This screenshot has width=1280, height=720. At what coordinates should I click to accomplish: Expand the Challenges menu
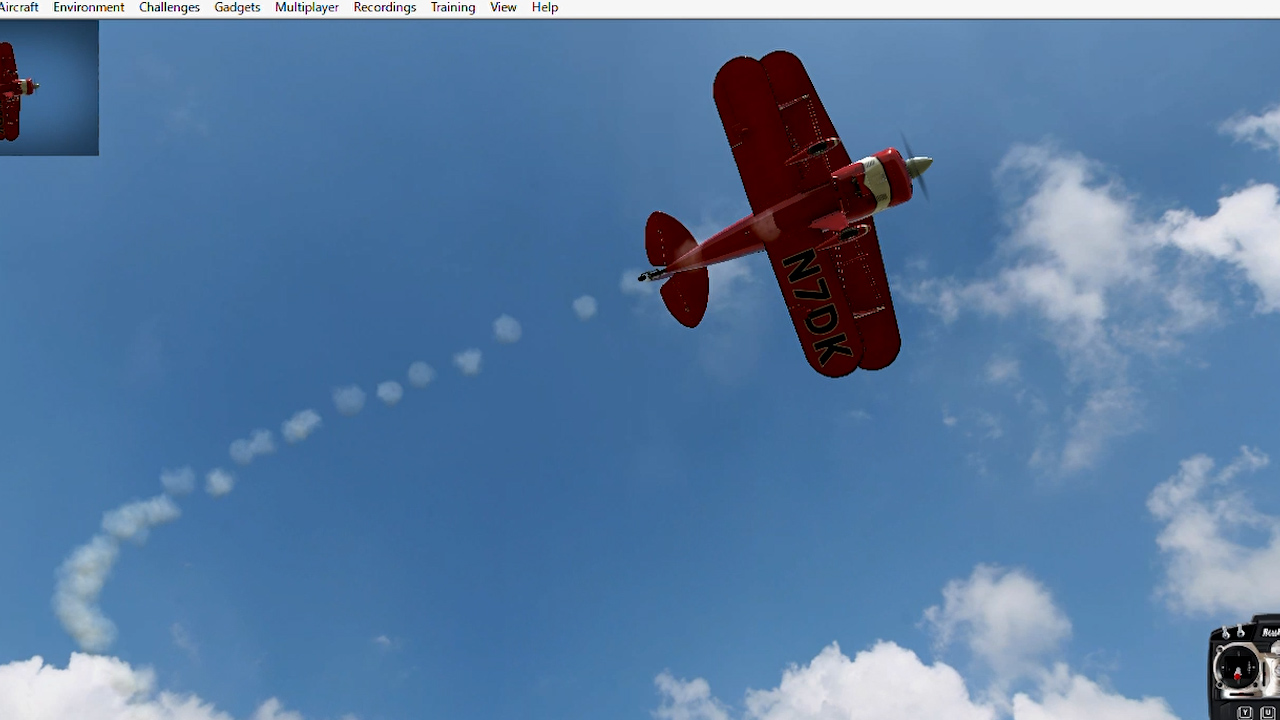click(x=169, y=8)
